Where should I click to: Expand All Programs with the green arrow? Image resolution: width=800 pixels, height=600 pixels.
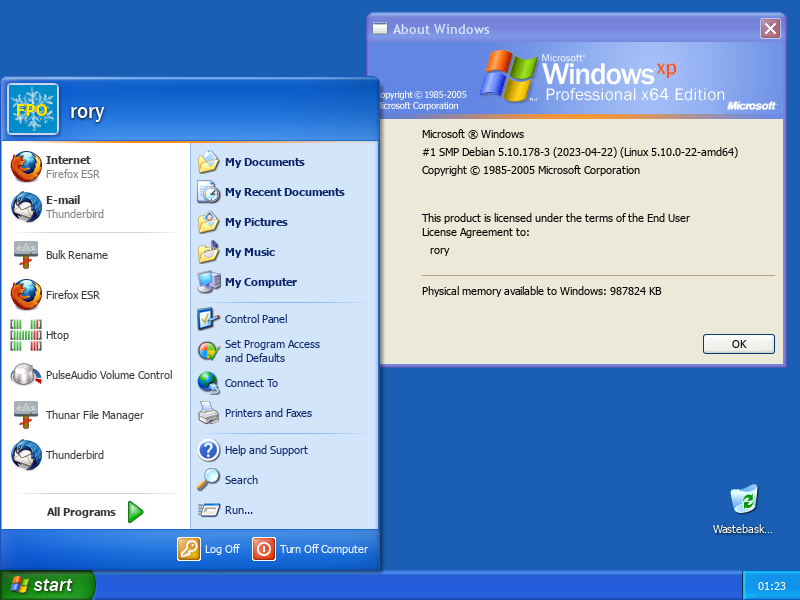click(x=135, y=512)
